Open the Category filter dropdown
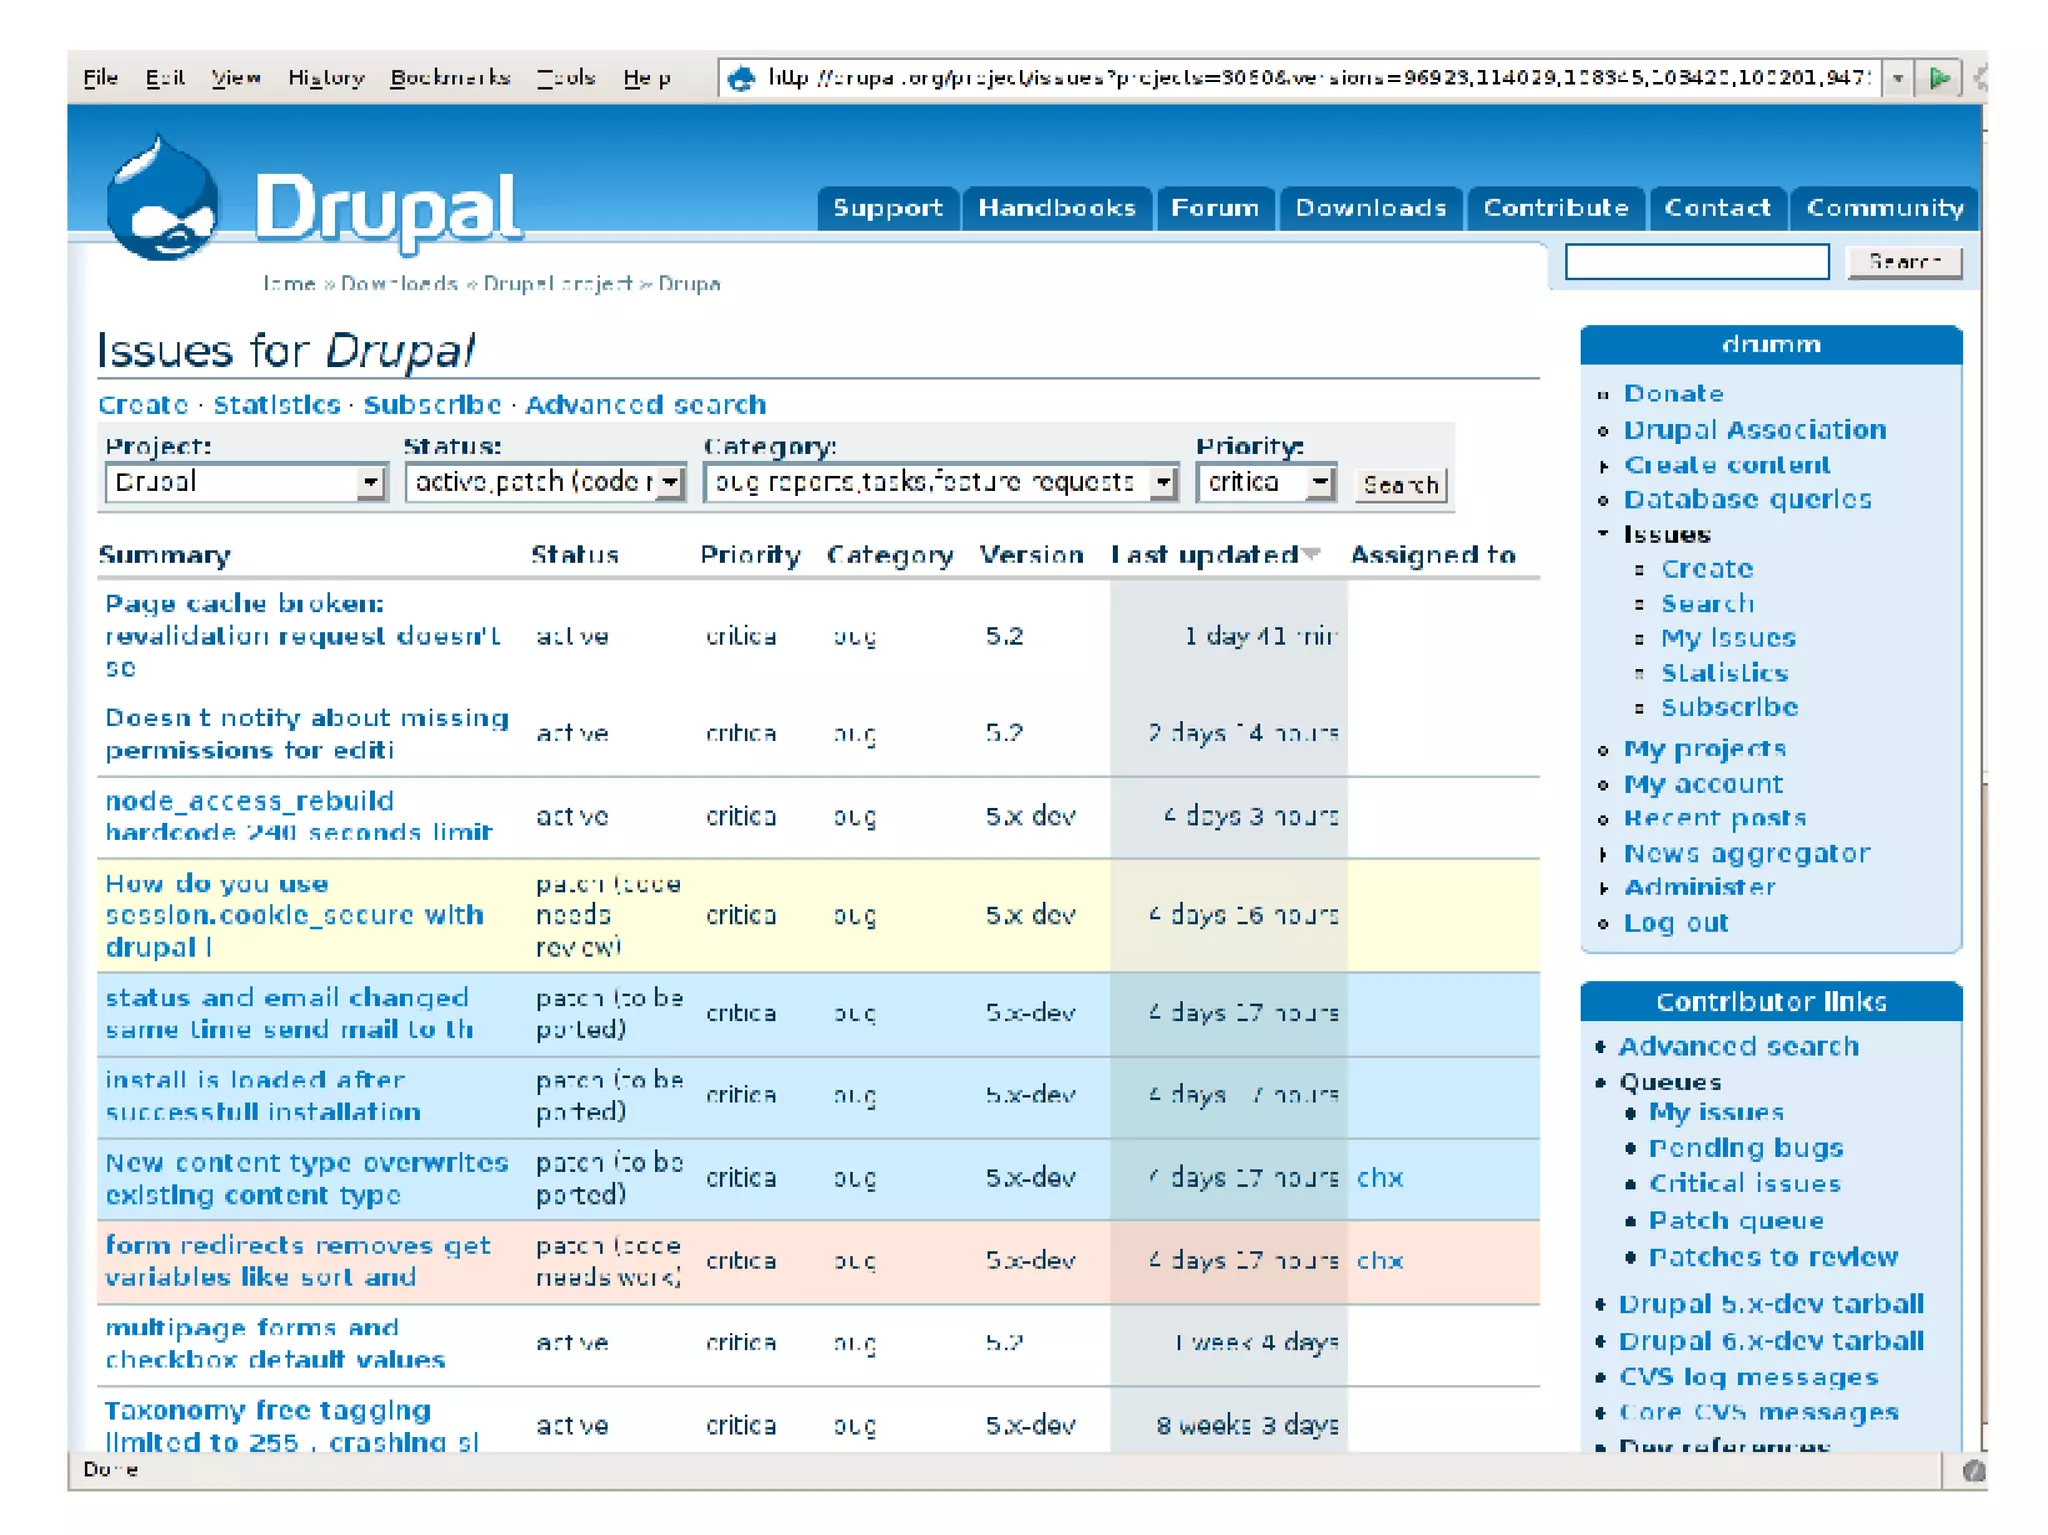 [941, 483]
